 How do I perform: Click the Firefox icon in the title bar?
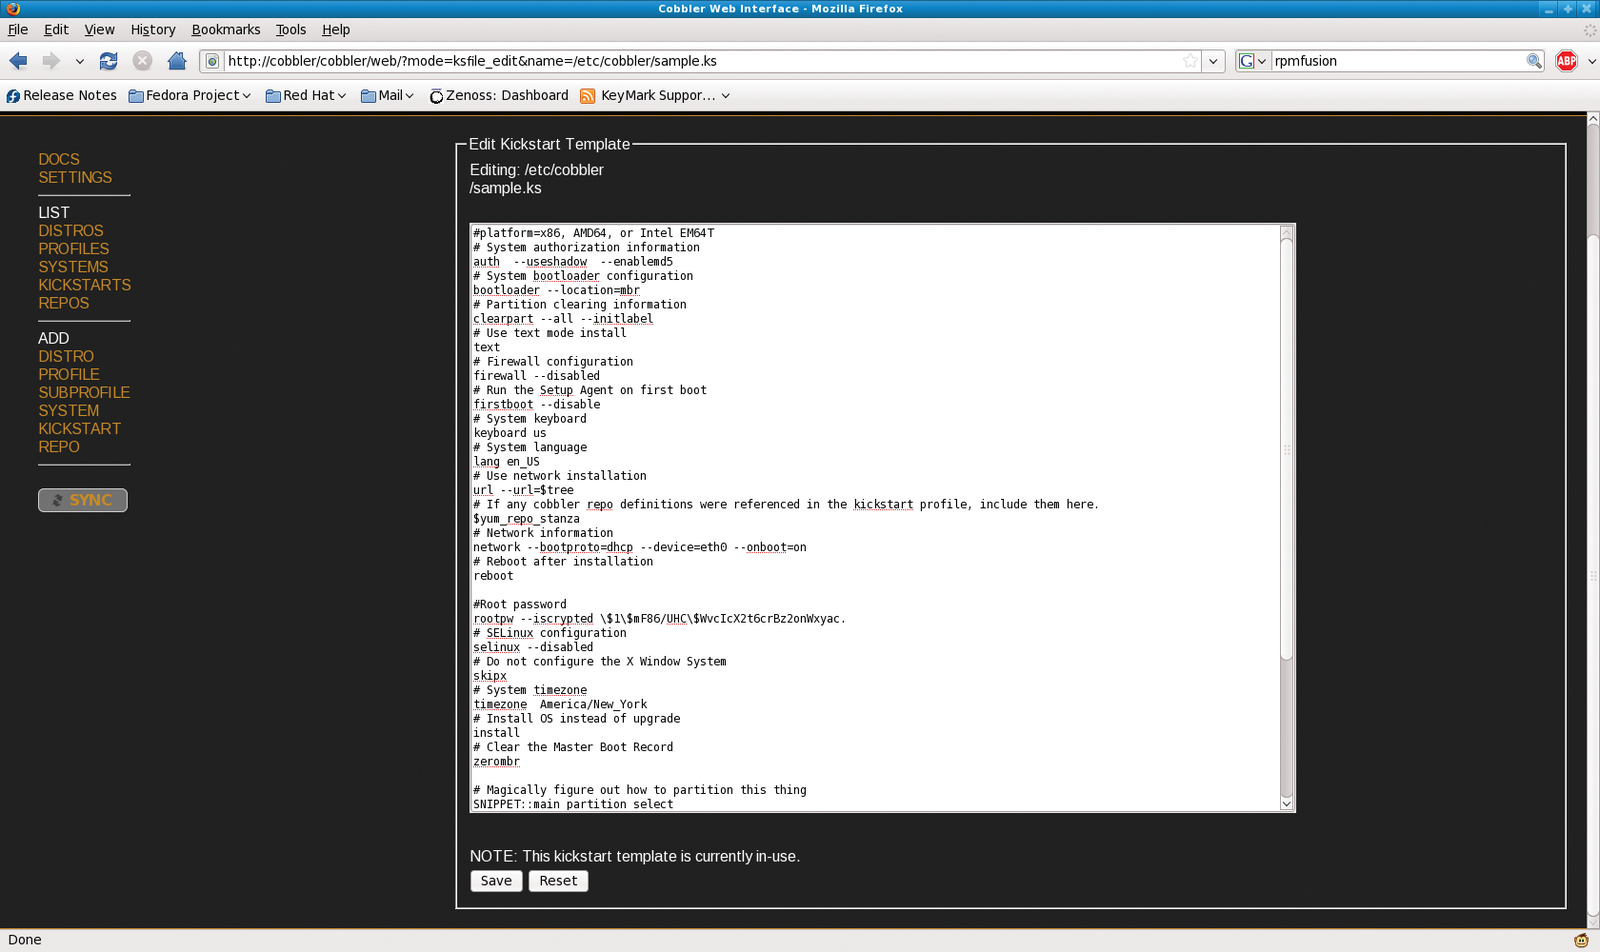(x=12, y=9)
